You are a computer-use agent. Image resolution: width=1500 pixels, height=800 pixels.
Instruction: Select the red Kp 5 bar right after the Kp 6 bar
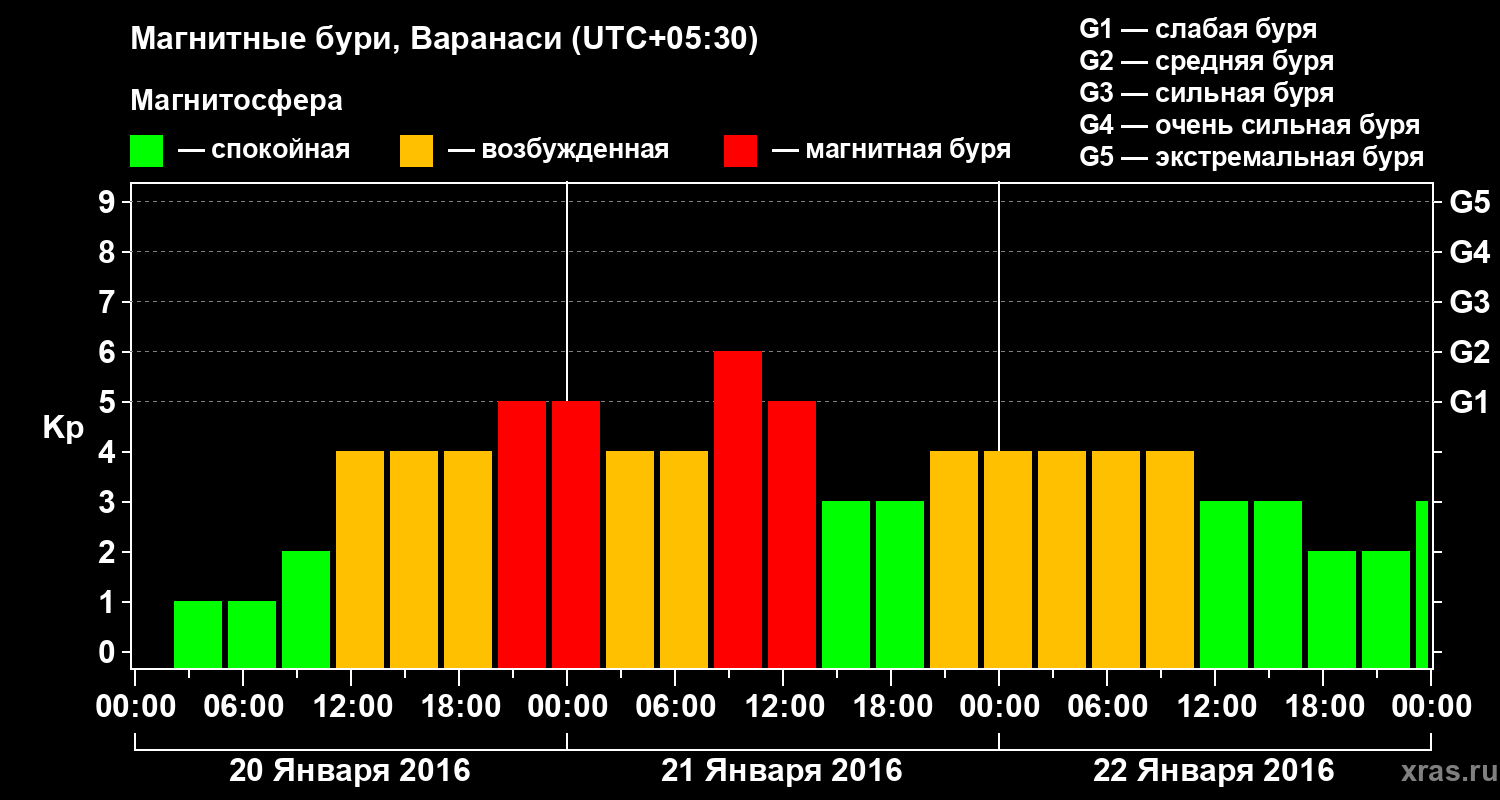[x=792, y=534]
